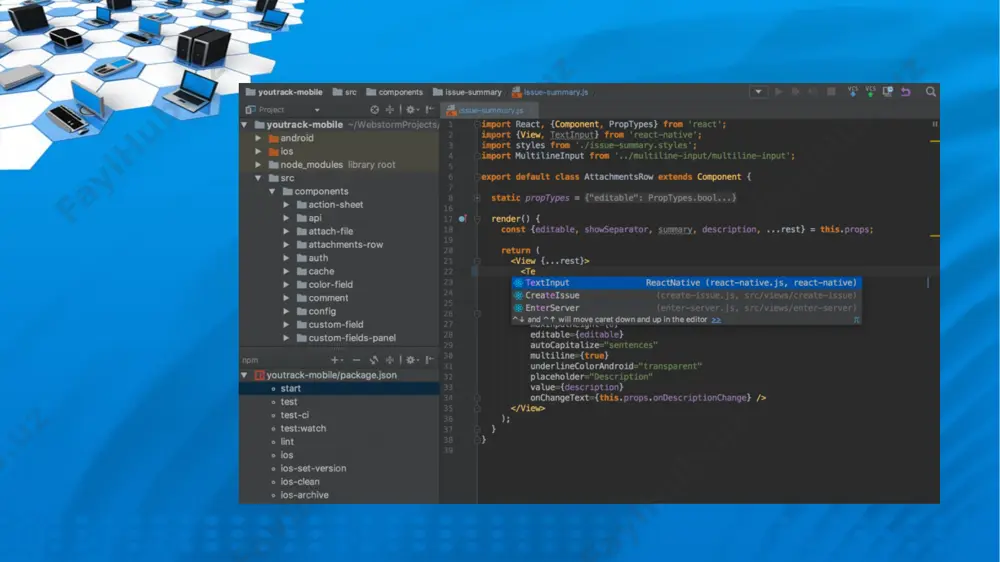Image resolution: width=1000 pixels, height=562 pixels.
Task: Click the remove (−) icon in npm panel
Action: tap(357, 360)
